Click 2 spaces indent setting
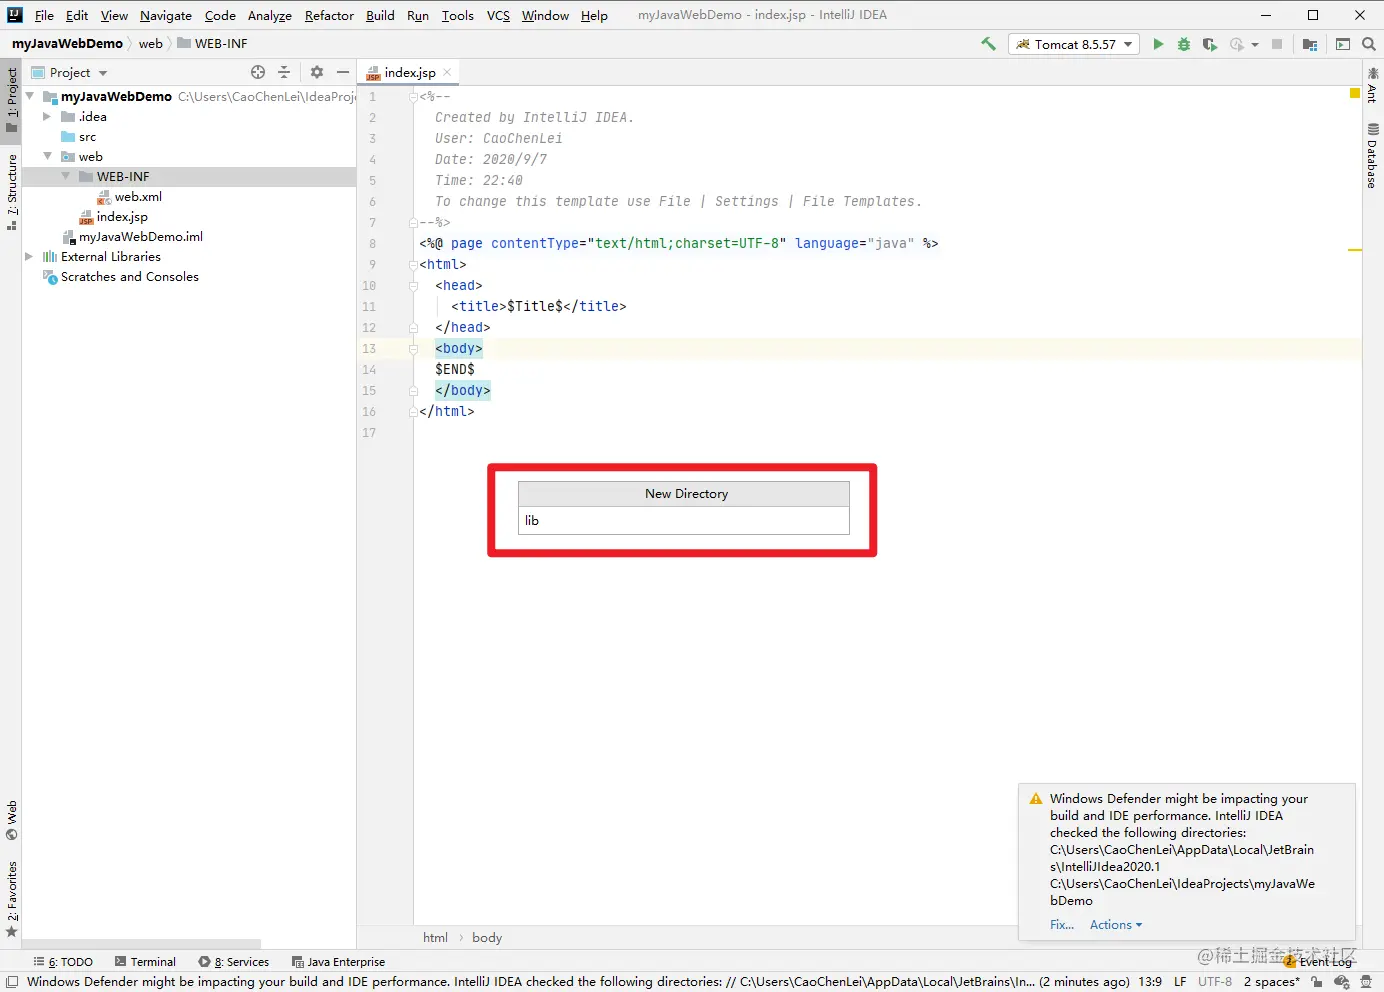1384x992 pixels. [x=1272, y=982]
